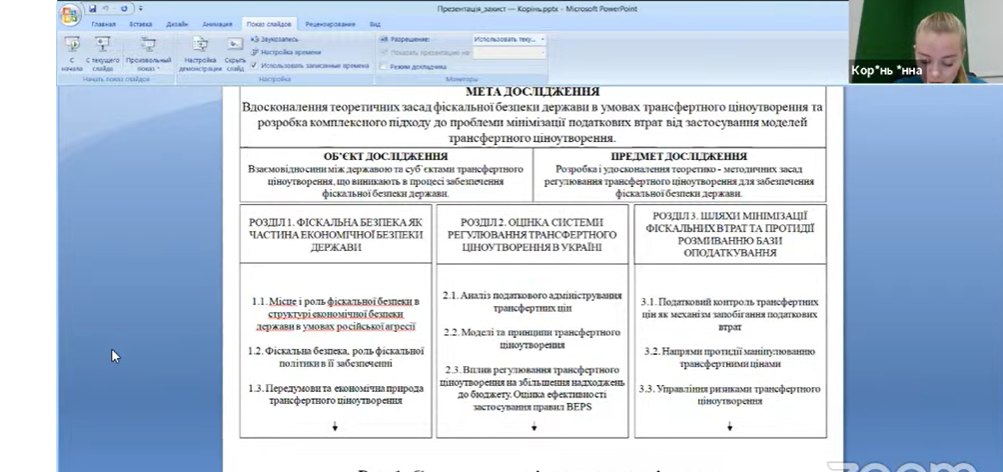The height and width of the screenshot is (472, 1003).
Task: Toggle Использовать записанные времена checkbox
Action: point(254,65)
